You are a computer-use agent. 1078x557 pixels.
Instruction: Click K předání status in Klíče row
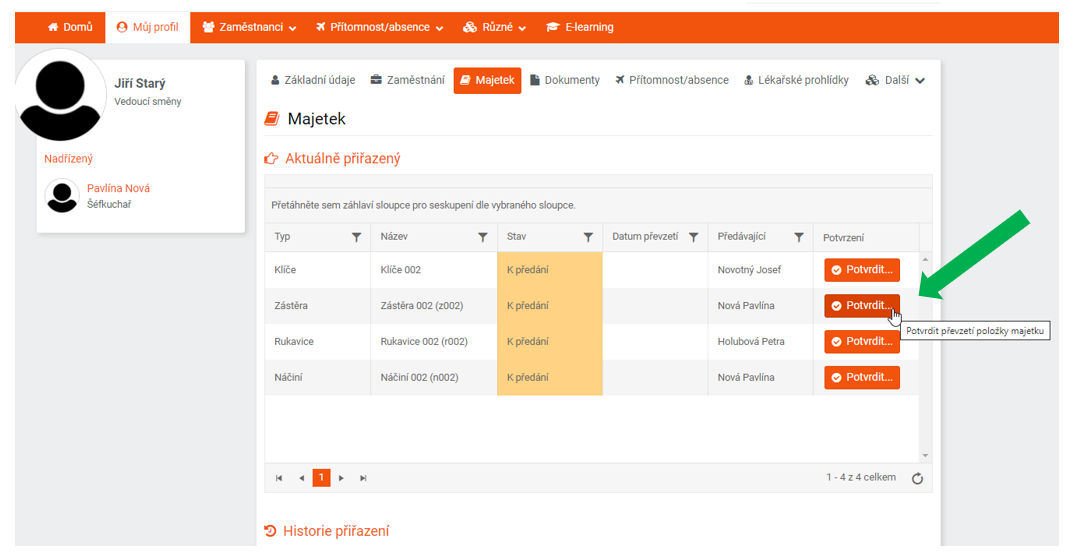[550, 270]
